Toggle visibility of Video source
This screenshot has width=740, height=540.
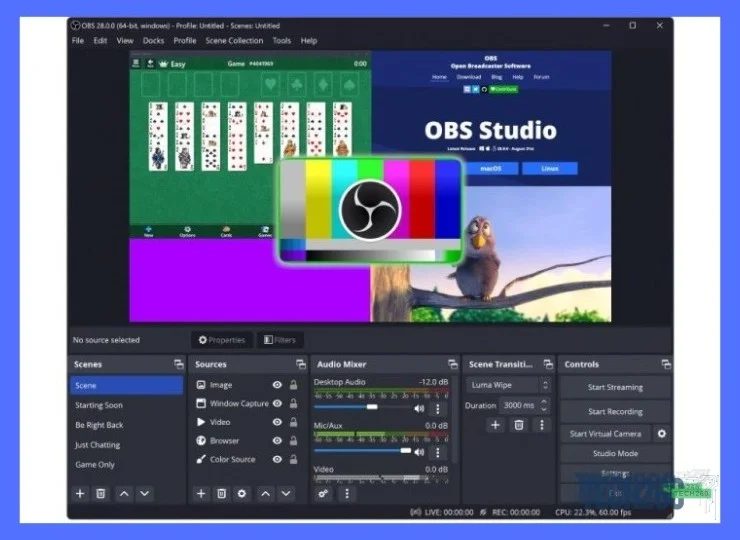pyautogui.click(x=277, y=422)
